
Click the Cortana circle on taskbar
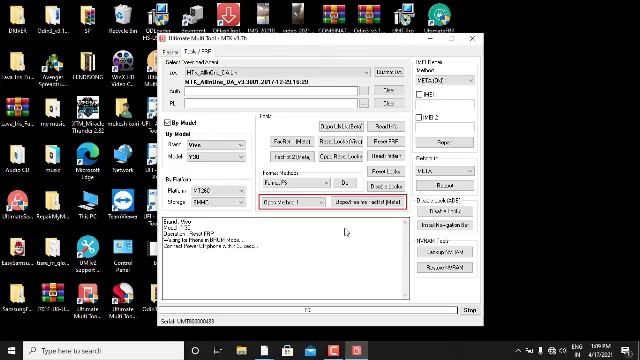click(x=195, y=351)
